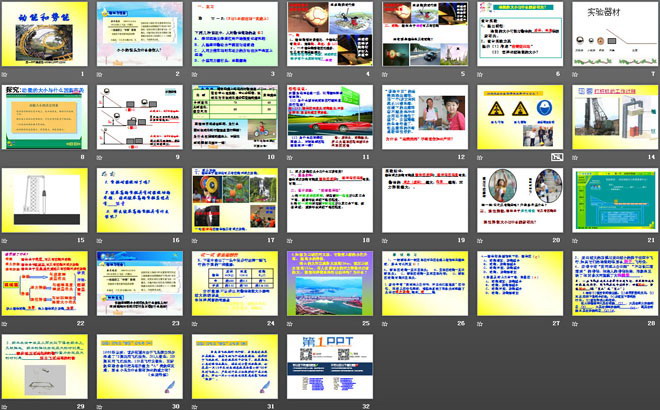Select slide 12 thumbnail with two children
This screenshot has height=410, width=660.
425,117
